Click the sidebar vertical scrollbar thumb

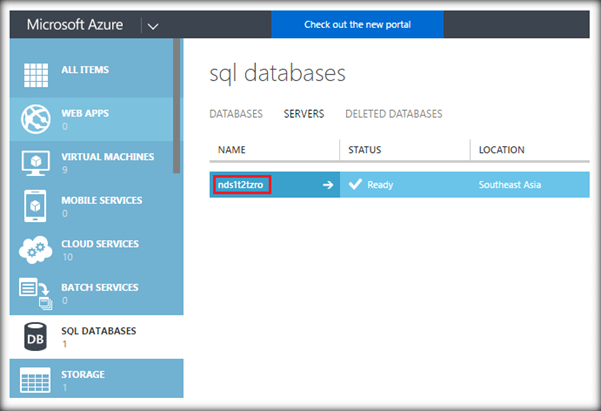point(177,106)
